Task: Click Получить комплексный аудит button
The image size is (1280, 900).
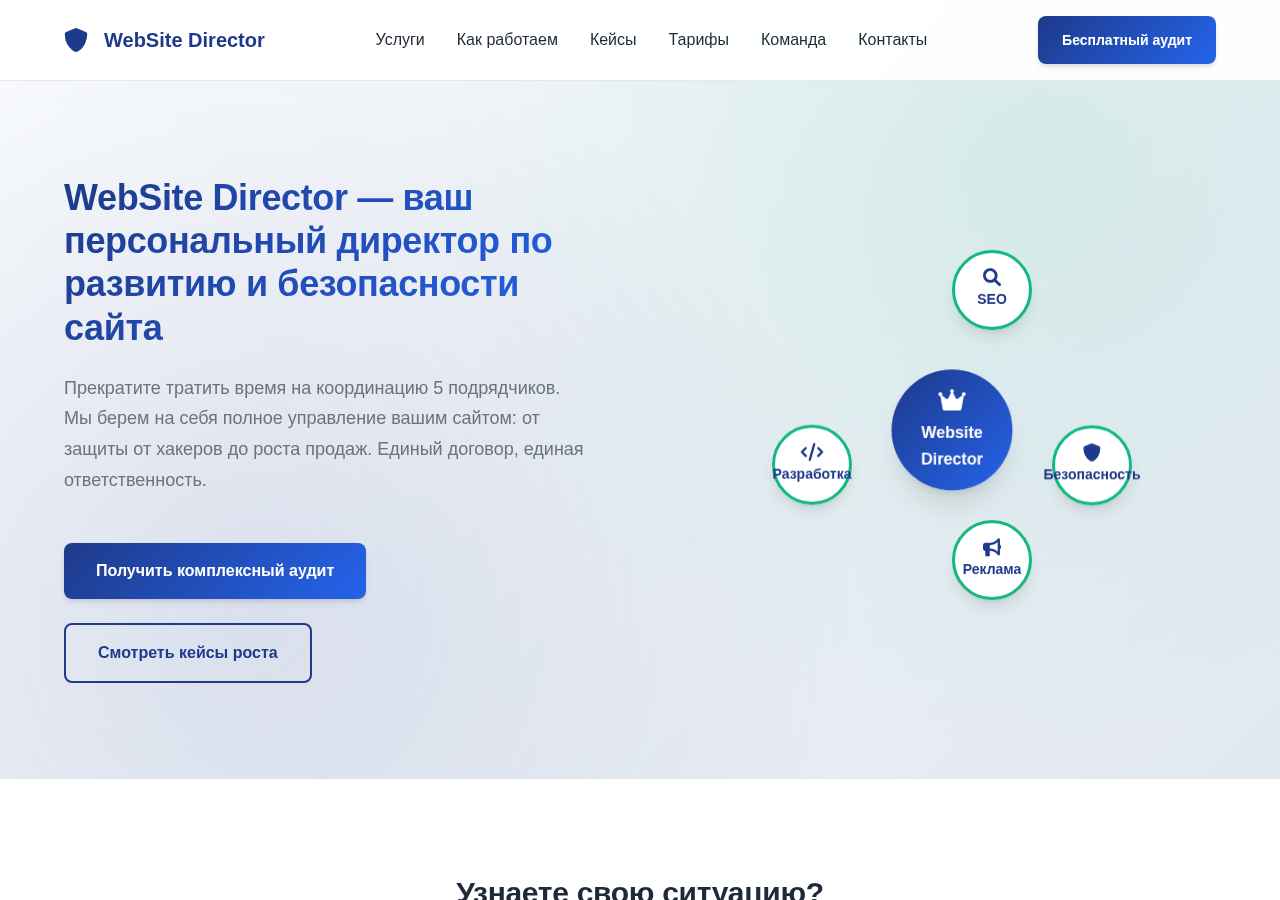Action: pos(215,571)
